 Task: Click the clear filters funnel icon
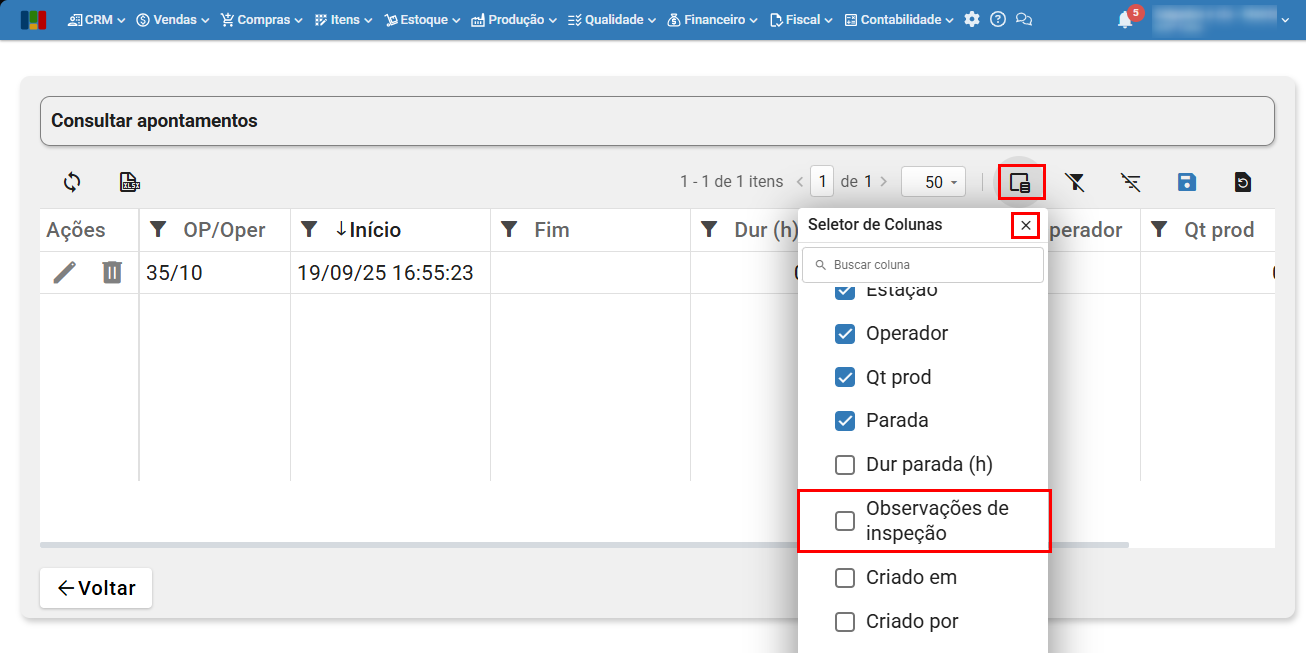[1075, 182]
